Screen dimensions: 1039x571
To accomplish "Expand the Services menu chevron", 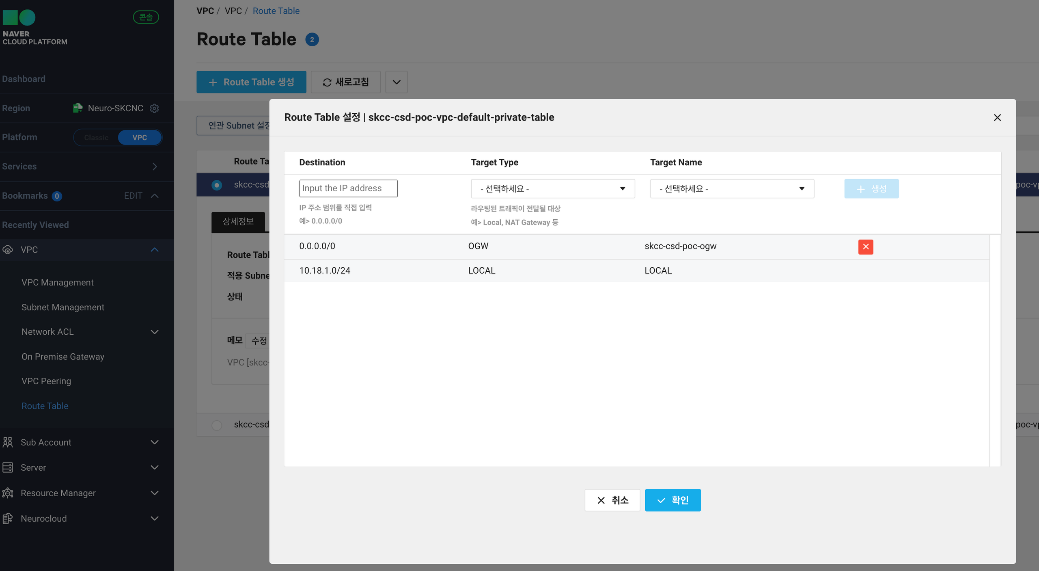I will coord(154,166).
